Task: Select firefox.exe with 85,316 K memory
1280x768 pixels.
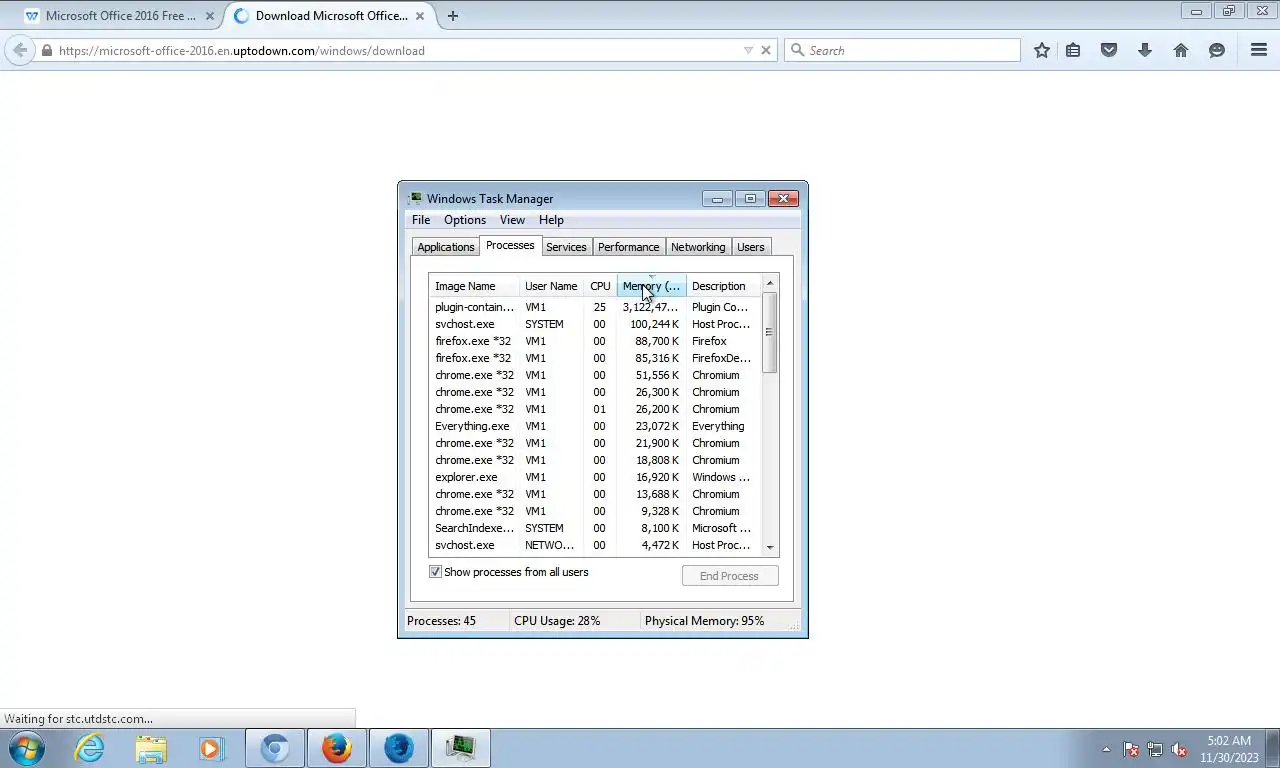Action: pyautogui.click(x=595, y=358)
